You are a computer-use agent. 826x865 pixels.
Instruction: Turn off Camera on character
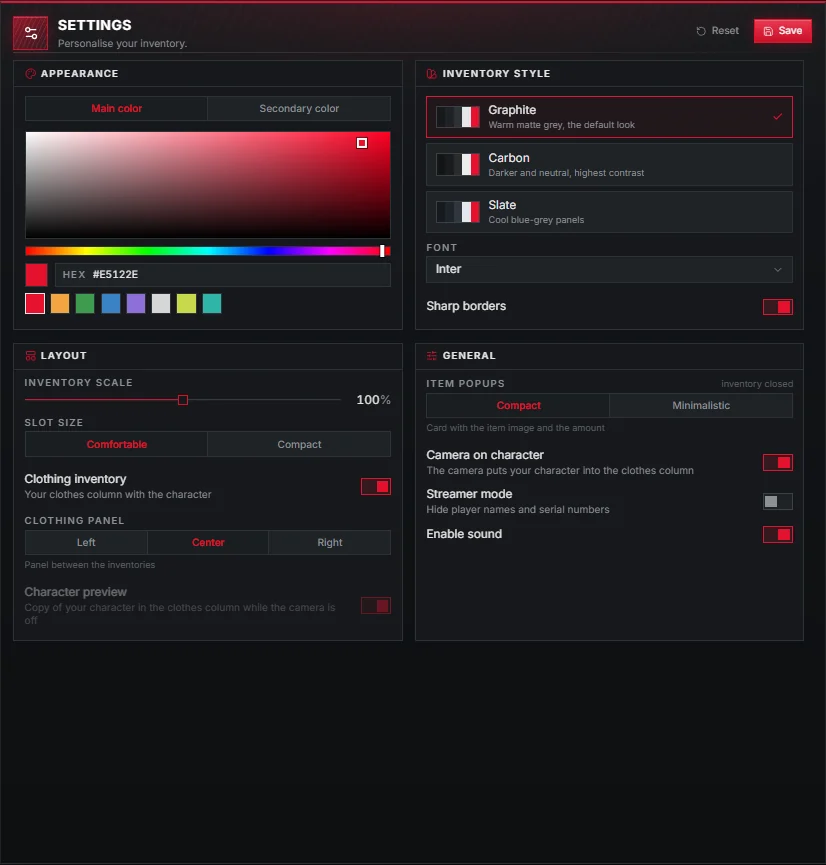(777, 462)
